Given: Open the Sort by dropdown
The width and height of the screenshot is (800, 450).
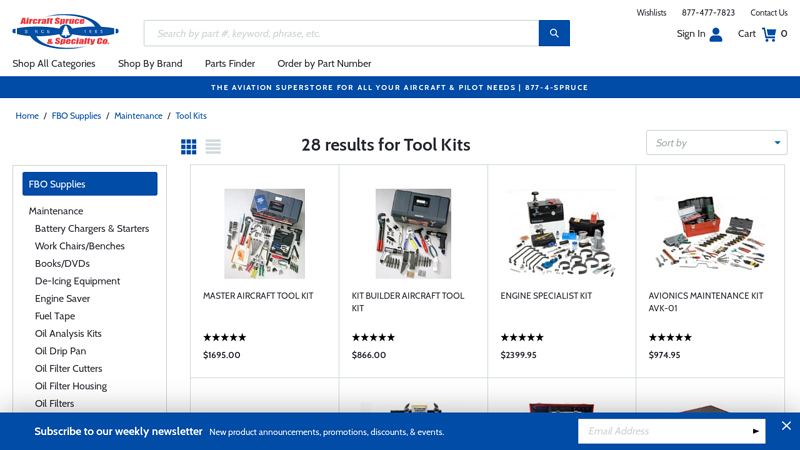Looking at the screenshot, I should (716, 142).
